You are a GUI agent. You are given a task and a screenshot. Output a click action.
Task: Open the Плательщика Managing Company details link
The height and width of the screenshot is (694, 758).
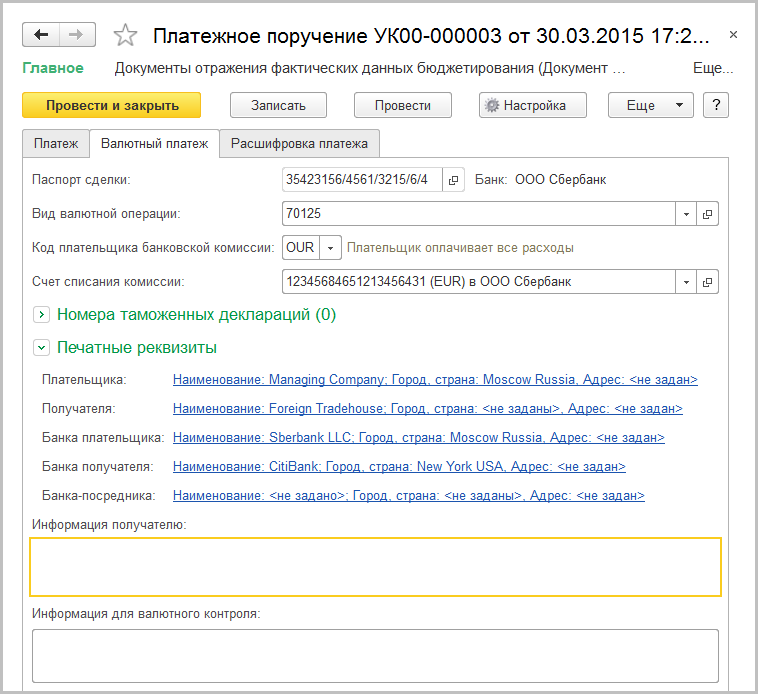435,380
